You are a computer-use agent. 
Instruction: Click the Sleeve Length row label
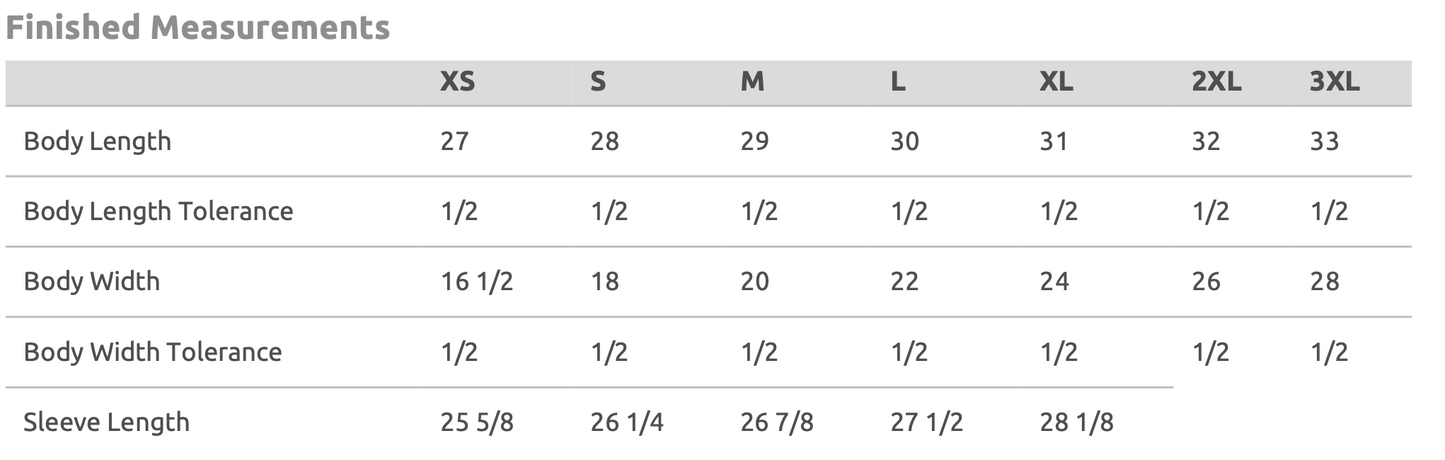click(106, 422)
